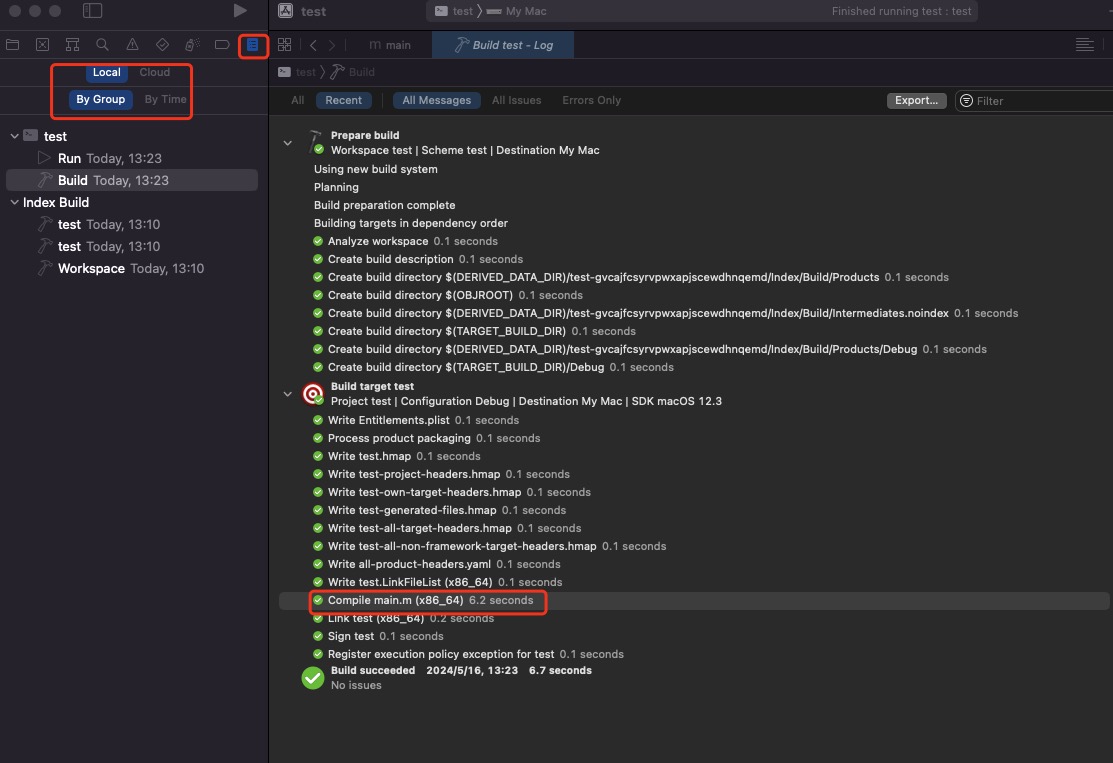Open the Project navigator folder icon
1113x763 pixels.
click(13, 45)
